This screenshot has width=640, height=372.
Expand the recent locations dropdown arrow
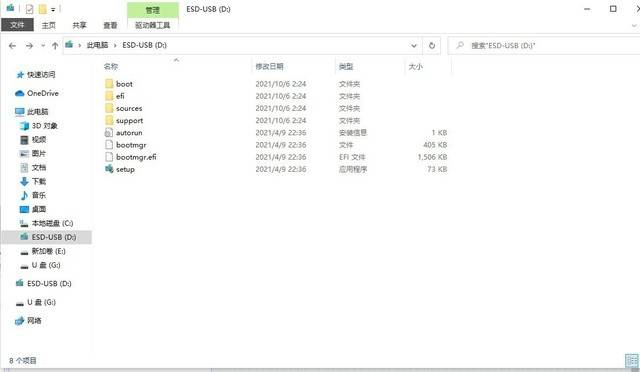(x=43, y=46)
